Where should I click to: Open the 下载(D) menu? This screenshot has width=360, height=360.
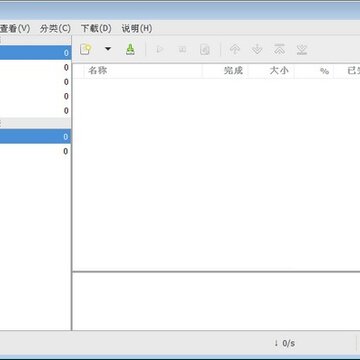point(96,29)
